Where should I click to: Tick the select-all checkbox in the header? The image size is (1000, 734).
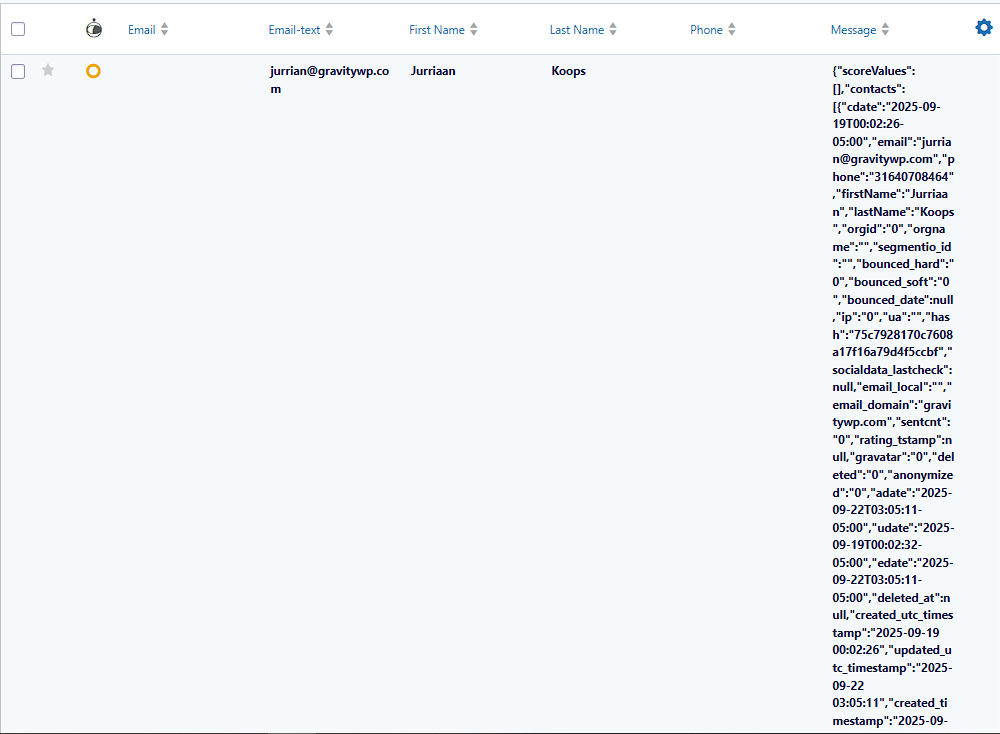18,29
